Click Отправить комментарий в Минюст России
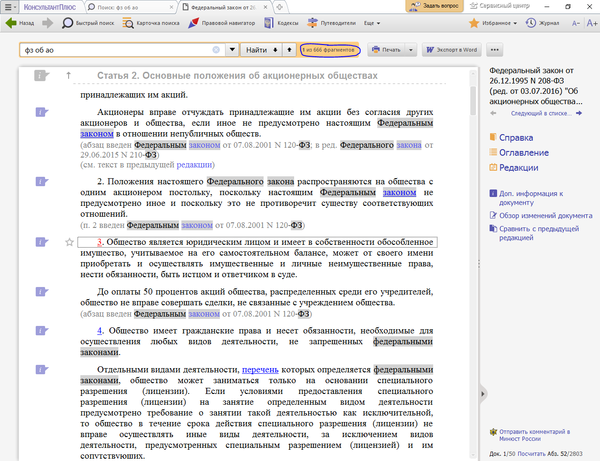600x461 pixels. point(530,435)
